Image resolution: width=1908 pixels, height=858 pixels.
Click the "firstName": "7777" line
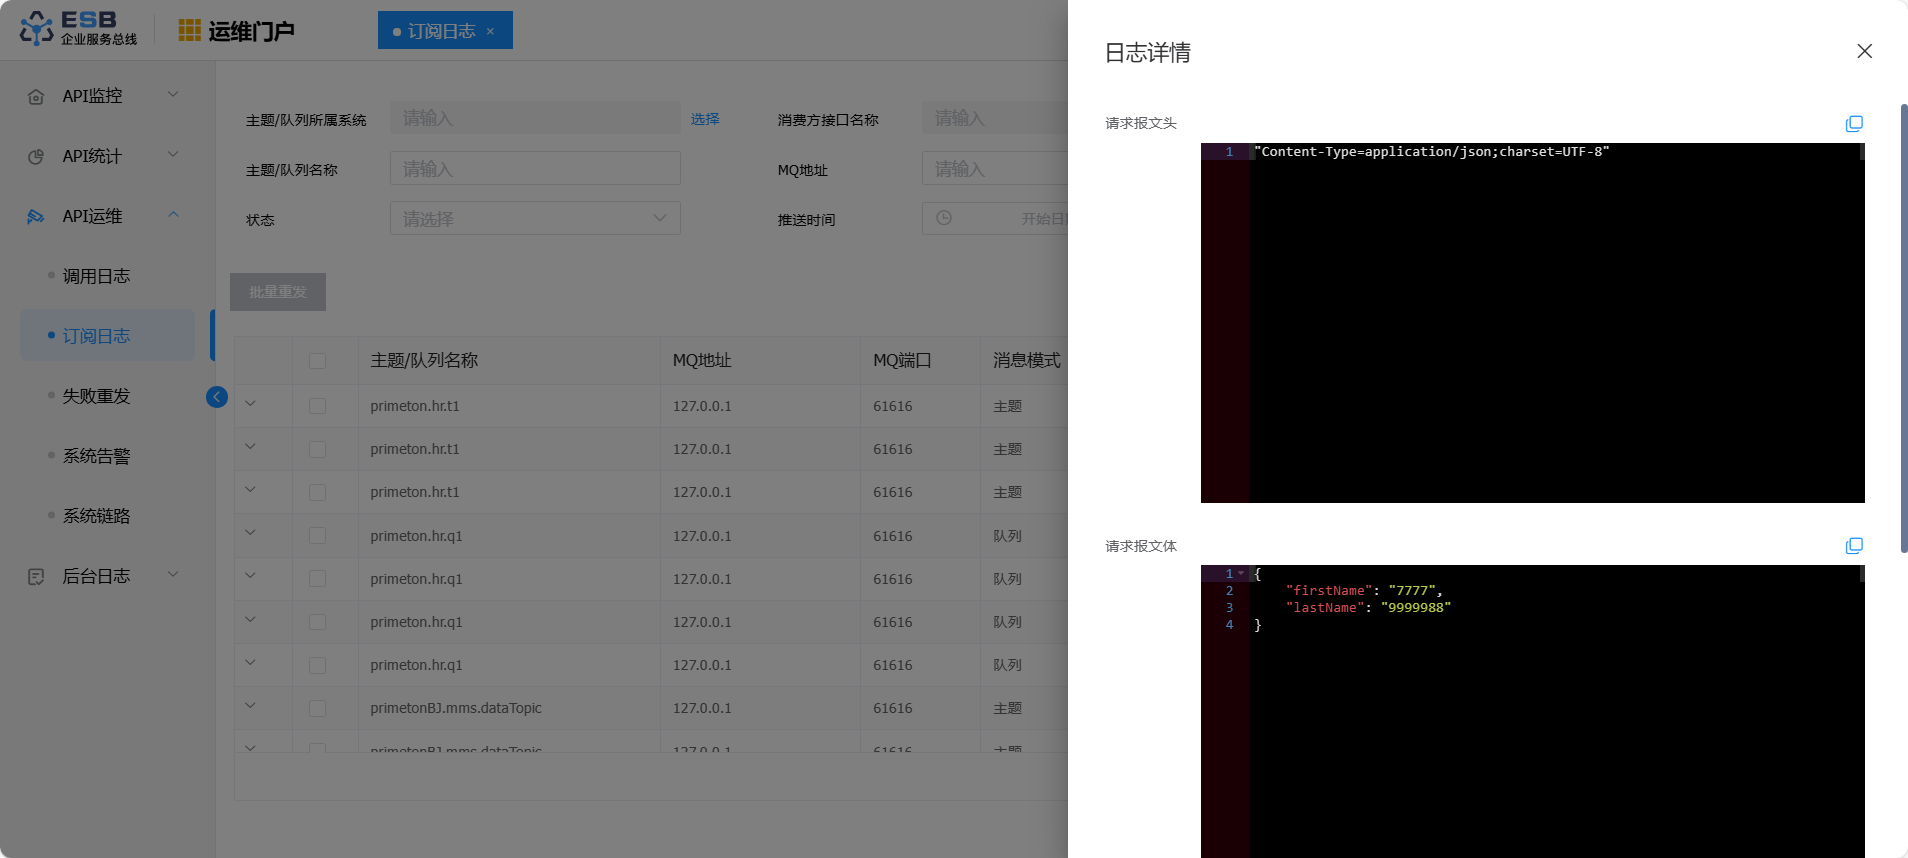1364,591
